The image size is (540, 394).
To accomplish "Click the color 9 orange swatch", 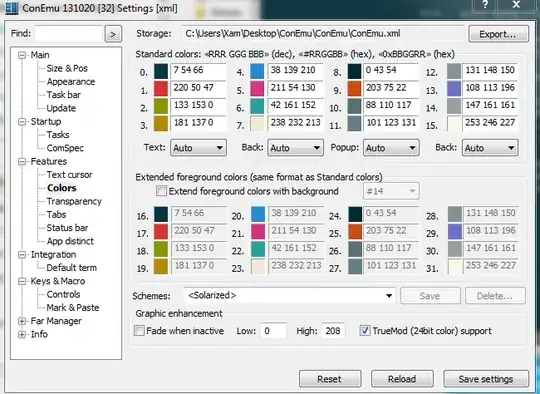I will (x=354, y=89).
